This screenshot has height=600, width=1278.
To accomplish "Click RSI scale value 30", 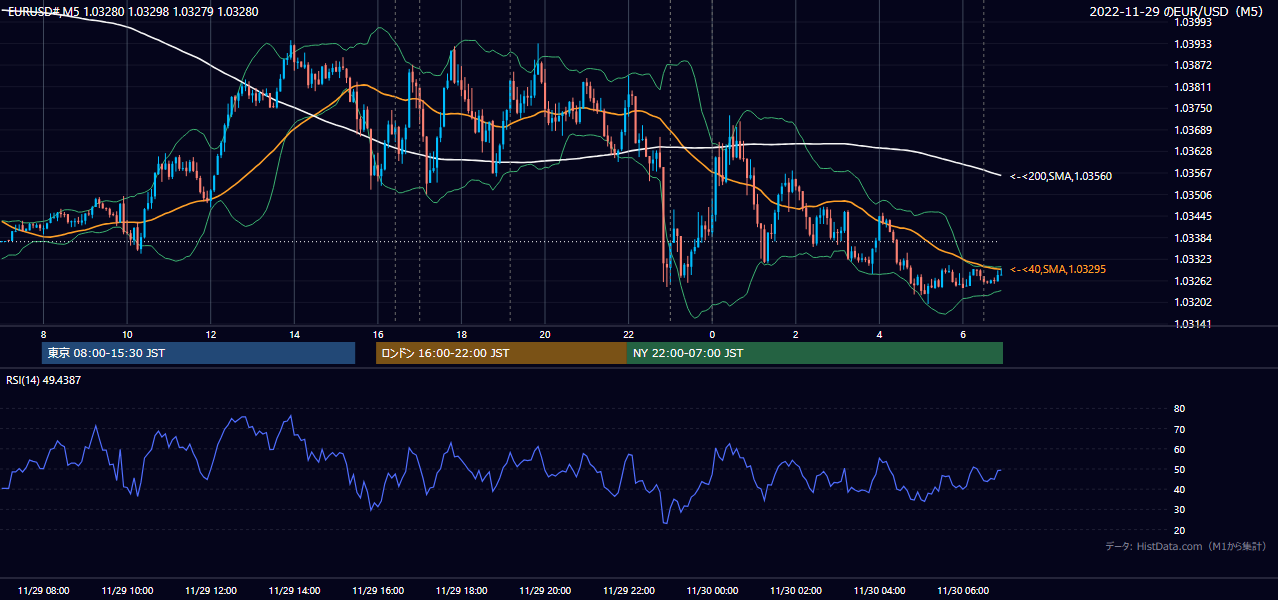I will tap(1180, 509).
